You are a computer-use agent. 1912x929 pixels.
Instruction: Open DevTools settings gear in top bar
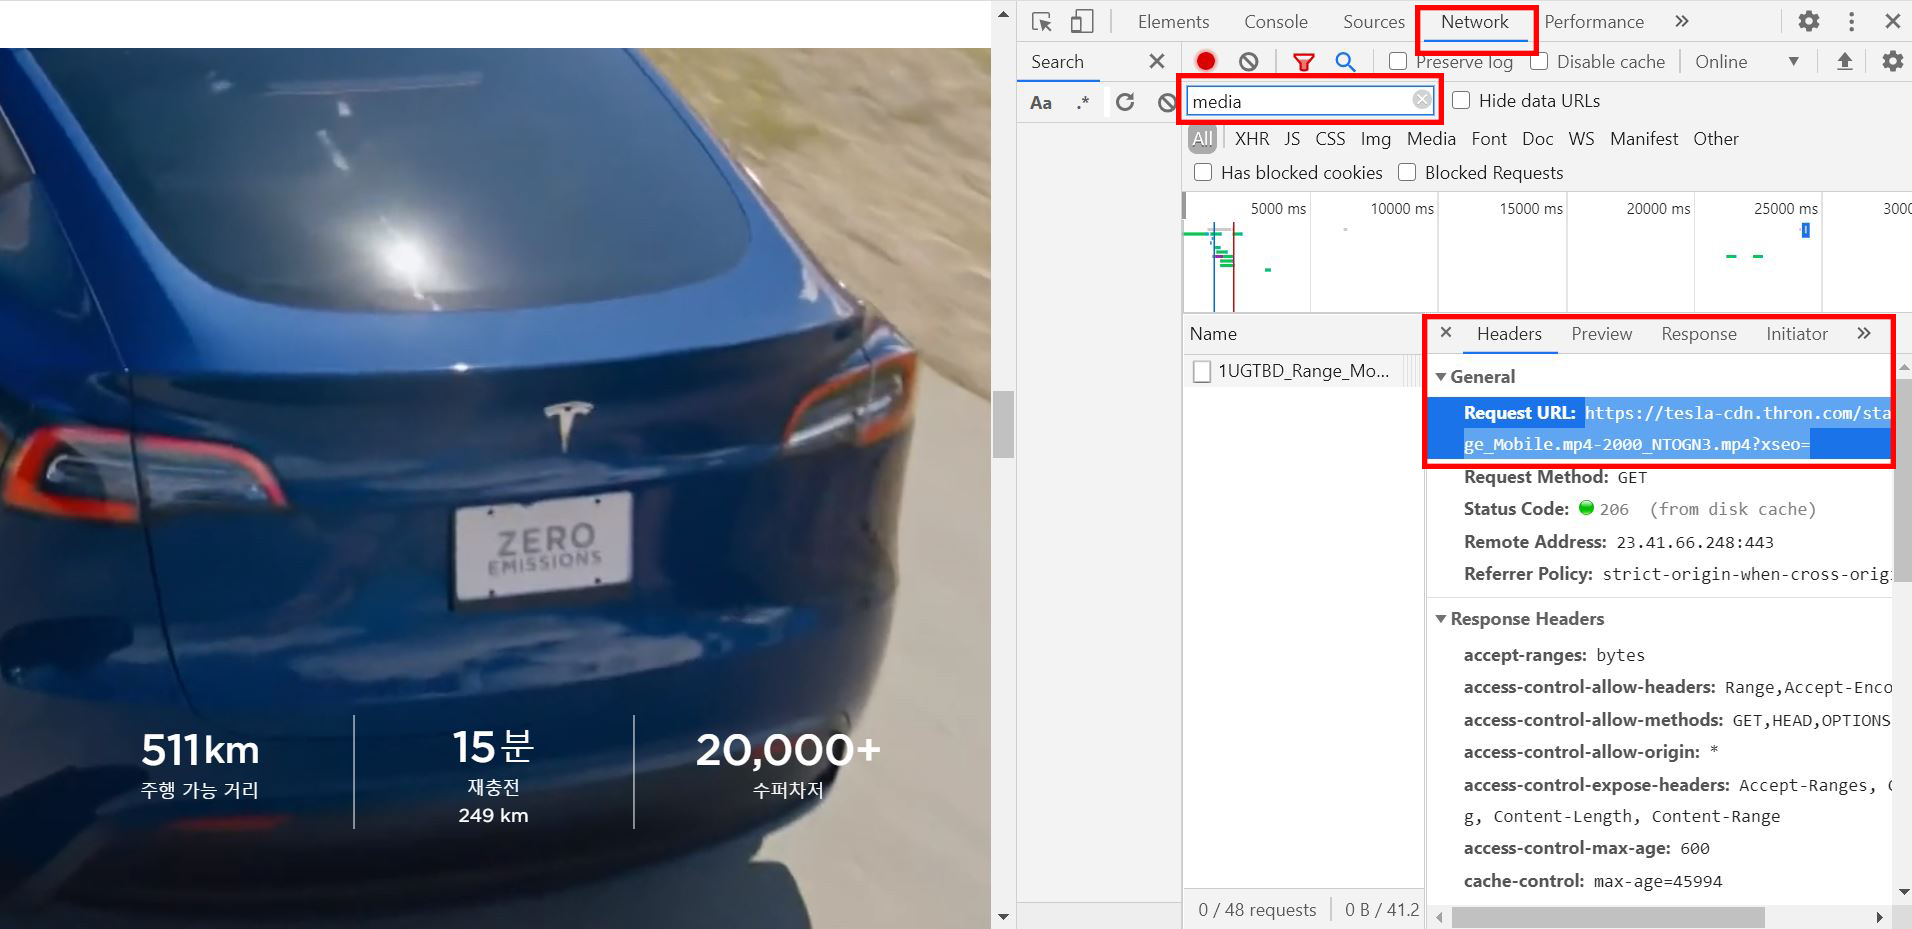[1809, 21]
